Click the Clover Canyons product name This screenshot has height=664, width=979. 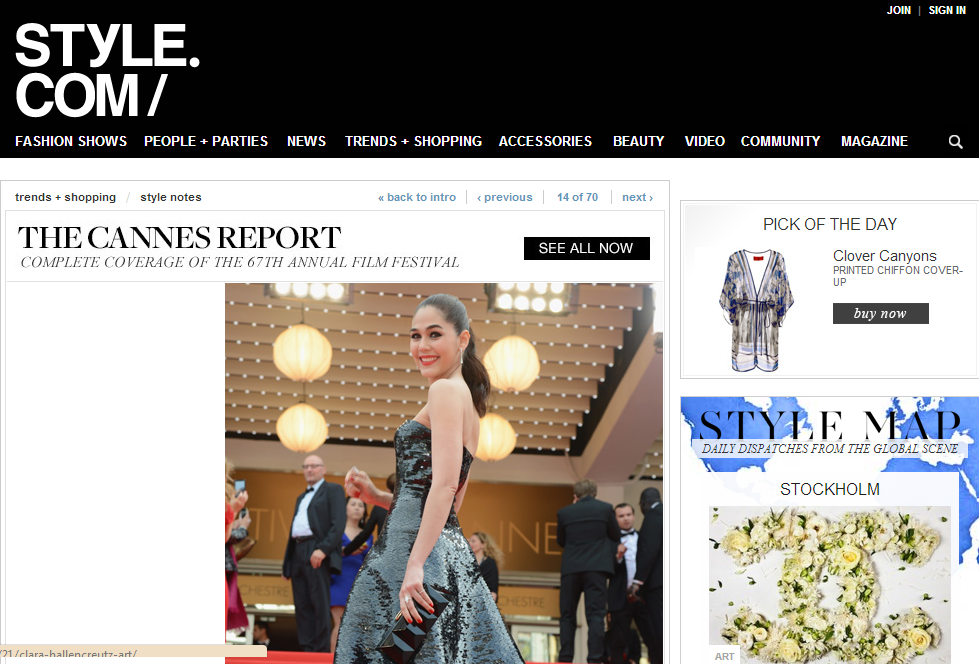pyautogui.click(x=885, y=256)
